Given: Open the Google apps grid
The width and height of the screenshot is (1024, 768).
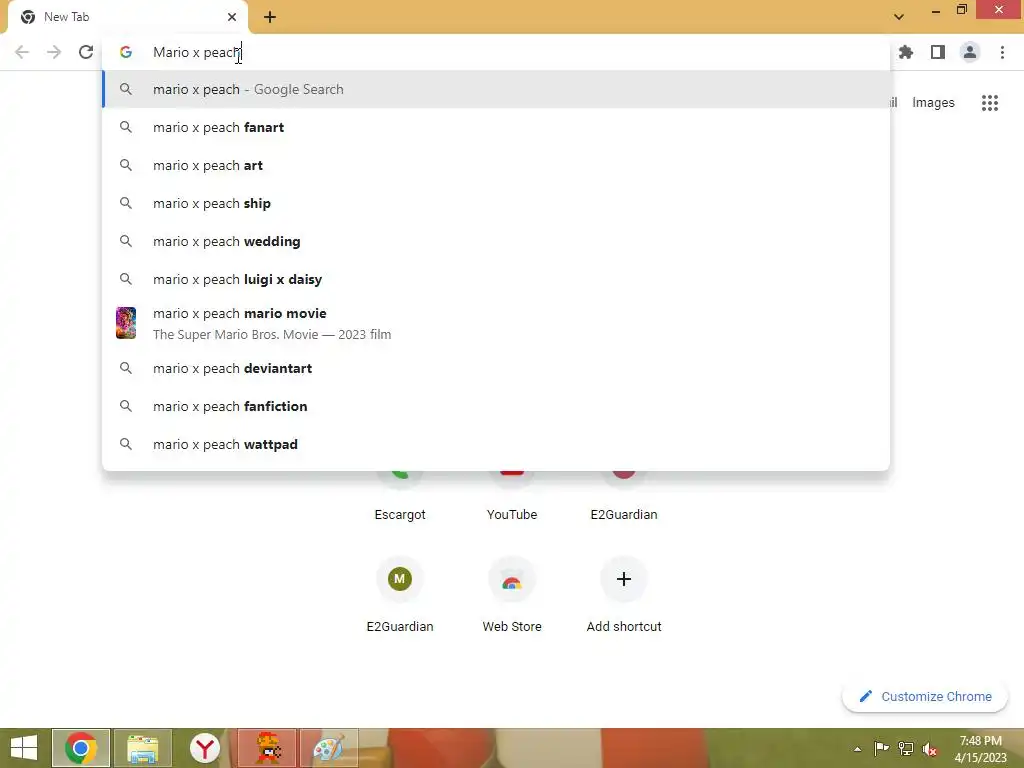Looking at the screenshot, I should tap(990, 103).
